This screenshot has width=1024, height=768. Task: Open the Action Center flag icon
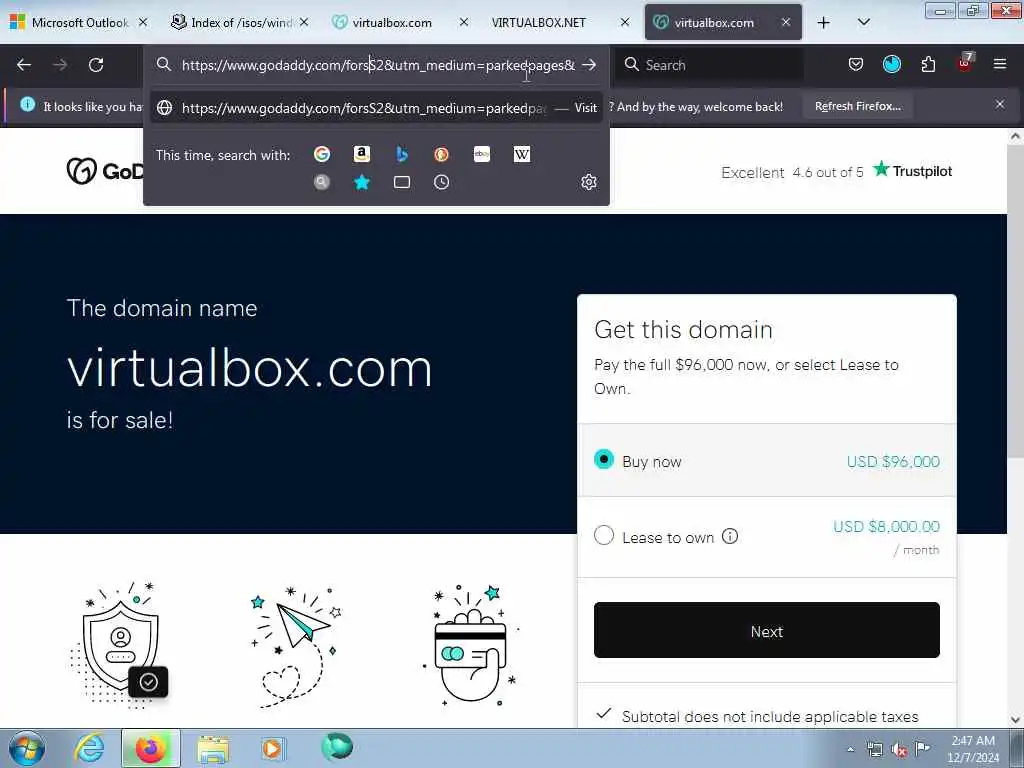(x=922, y=748)
